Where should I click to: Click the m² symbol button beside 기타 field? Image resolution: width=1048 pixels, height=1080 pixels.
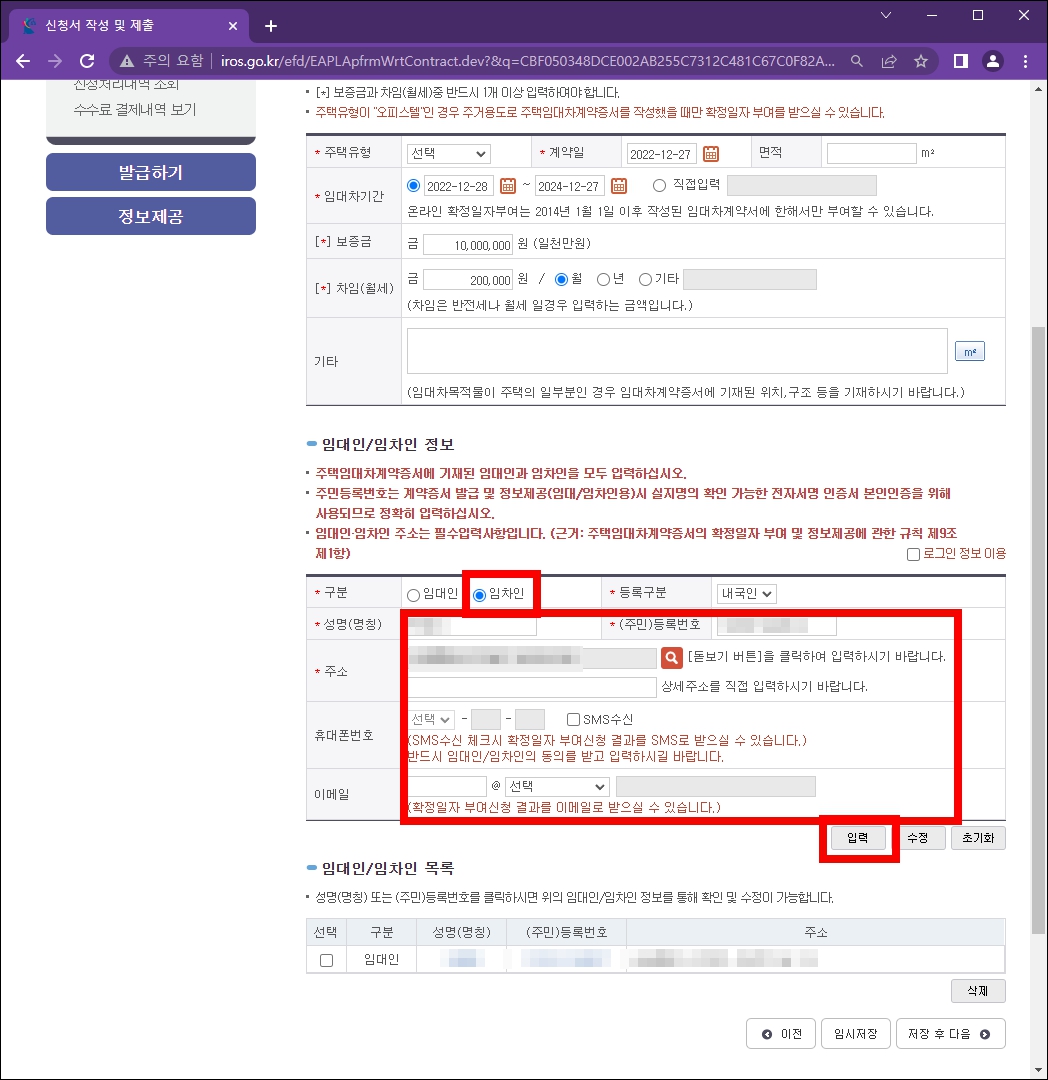pos(969,350)
